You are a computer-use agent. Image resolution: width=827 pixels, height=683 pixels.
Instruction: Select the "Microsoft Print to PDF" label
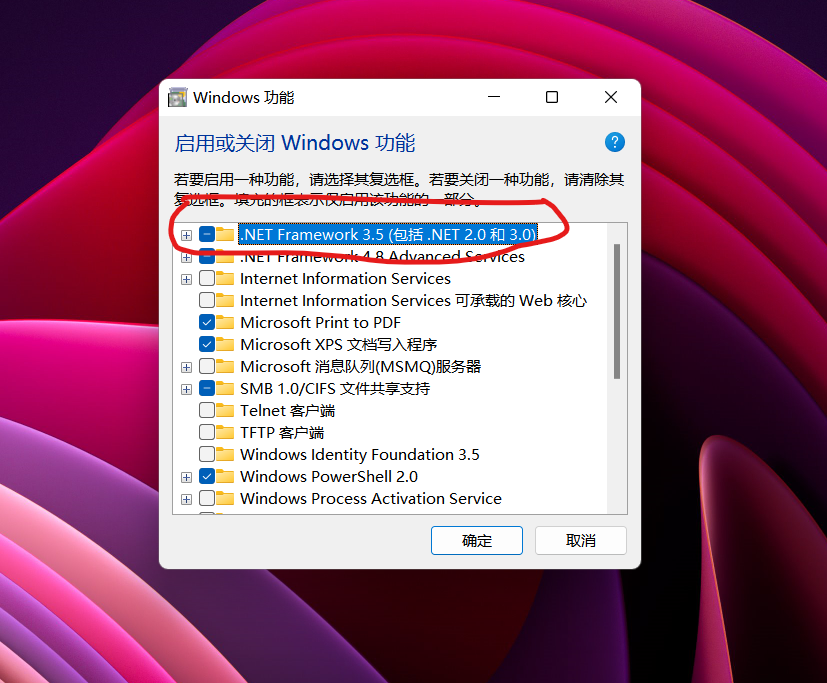[320, 322]
